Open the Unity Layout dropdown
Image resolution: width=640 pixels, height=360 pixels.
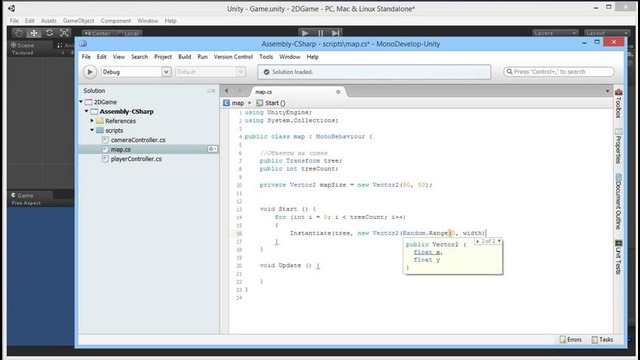coord(606,33)
